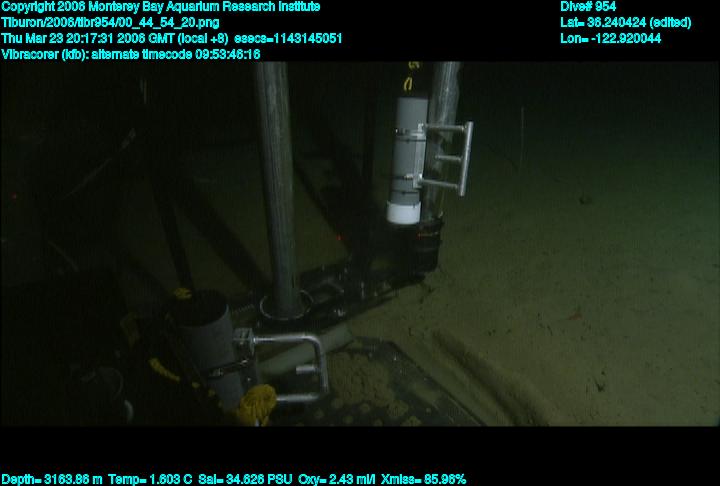Click the 'Temp= 1.603 C' reading

pyautogui.click(x=150, y=480)
